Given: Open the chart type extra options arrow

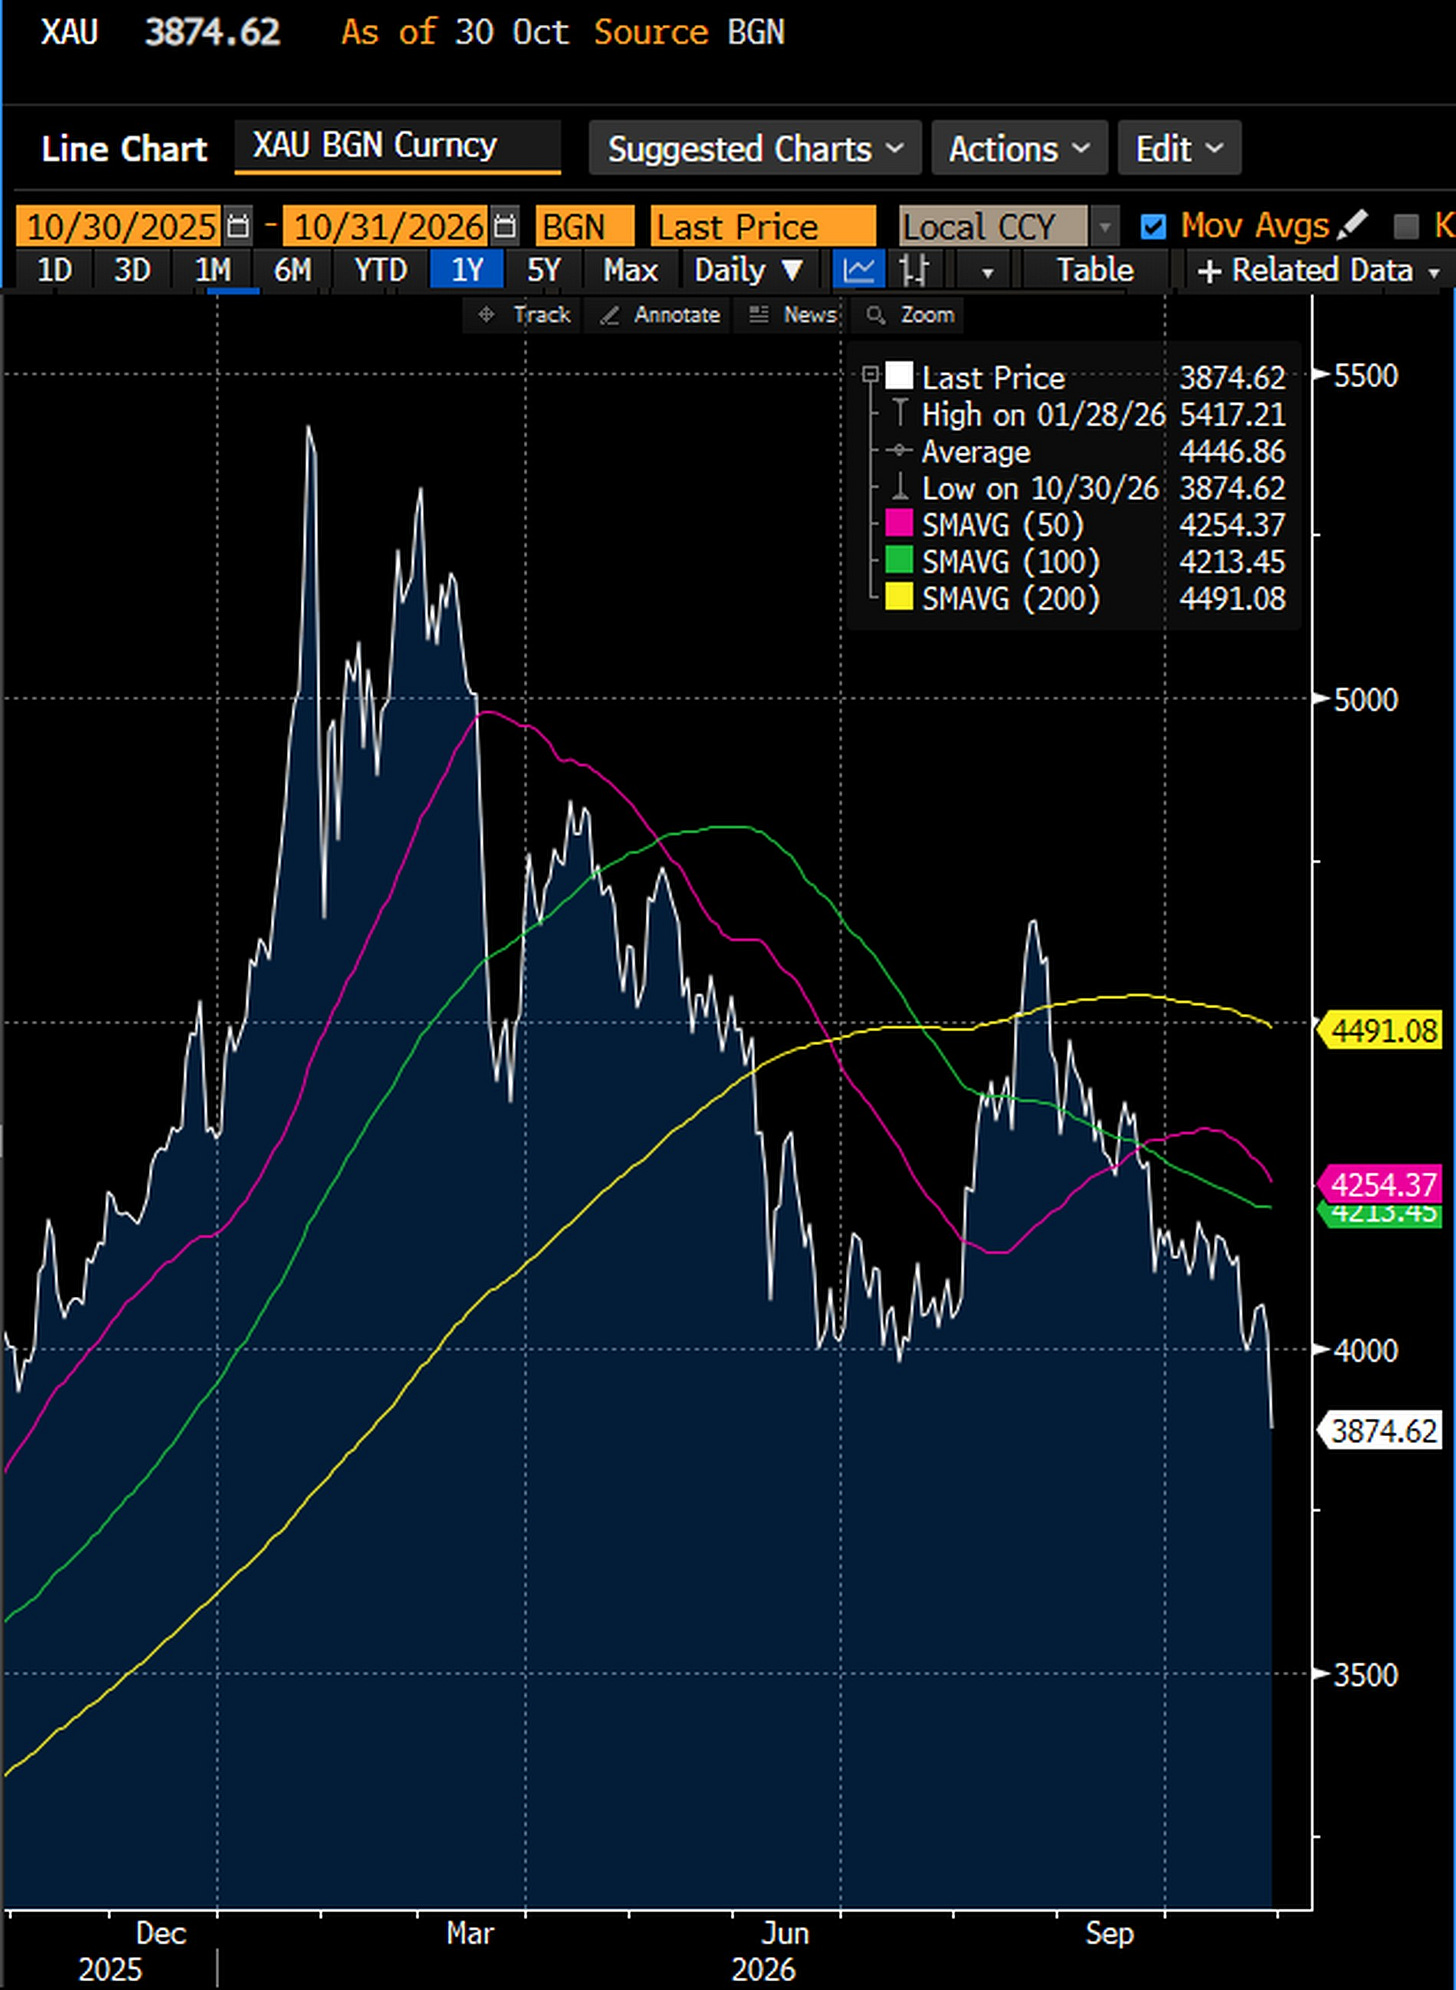Looking at the screenshot, I should coord(988,270).
